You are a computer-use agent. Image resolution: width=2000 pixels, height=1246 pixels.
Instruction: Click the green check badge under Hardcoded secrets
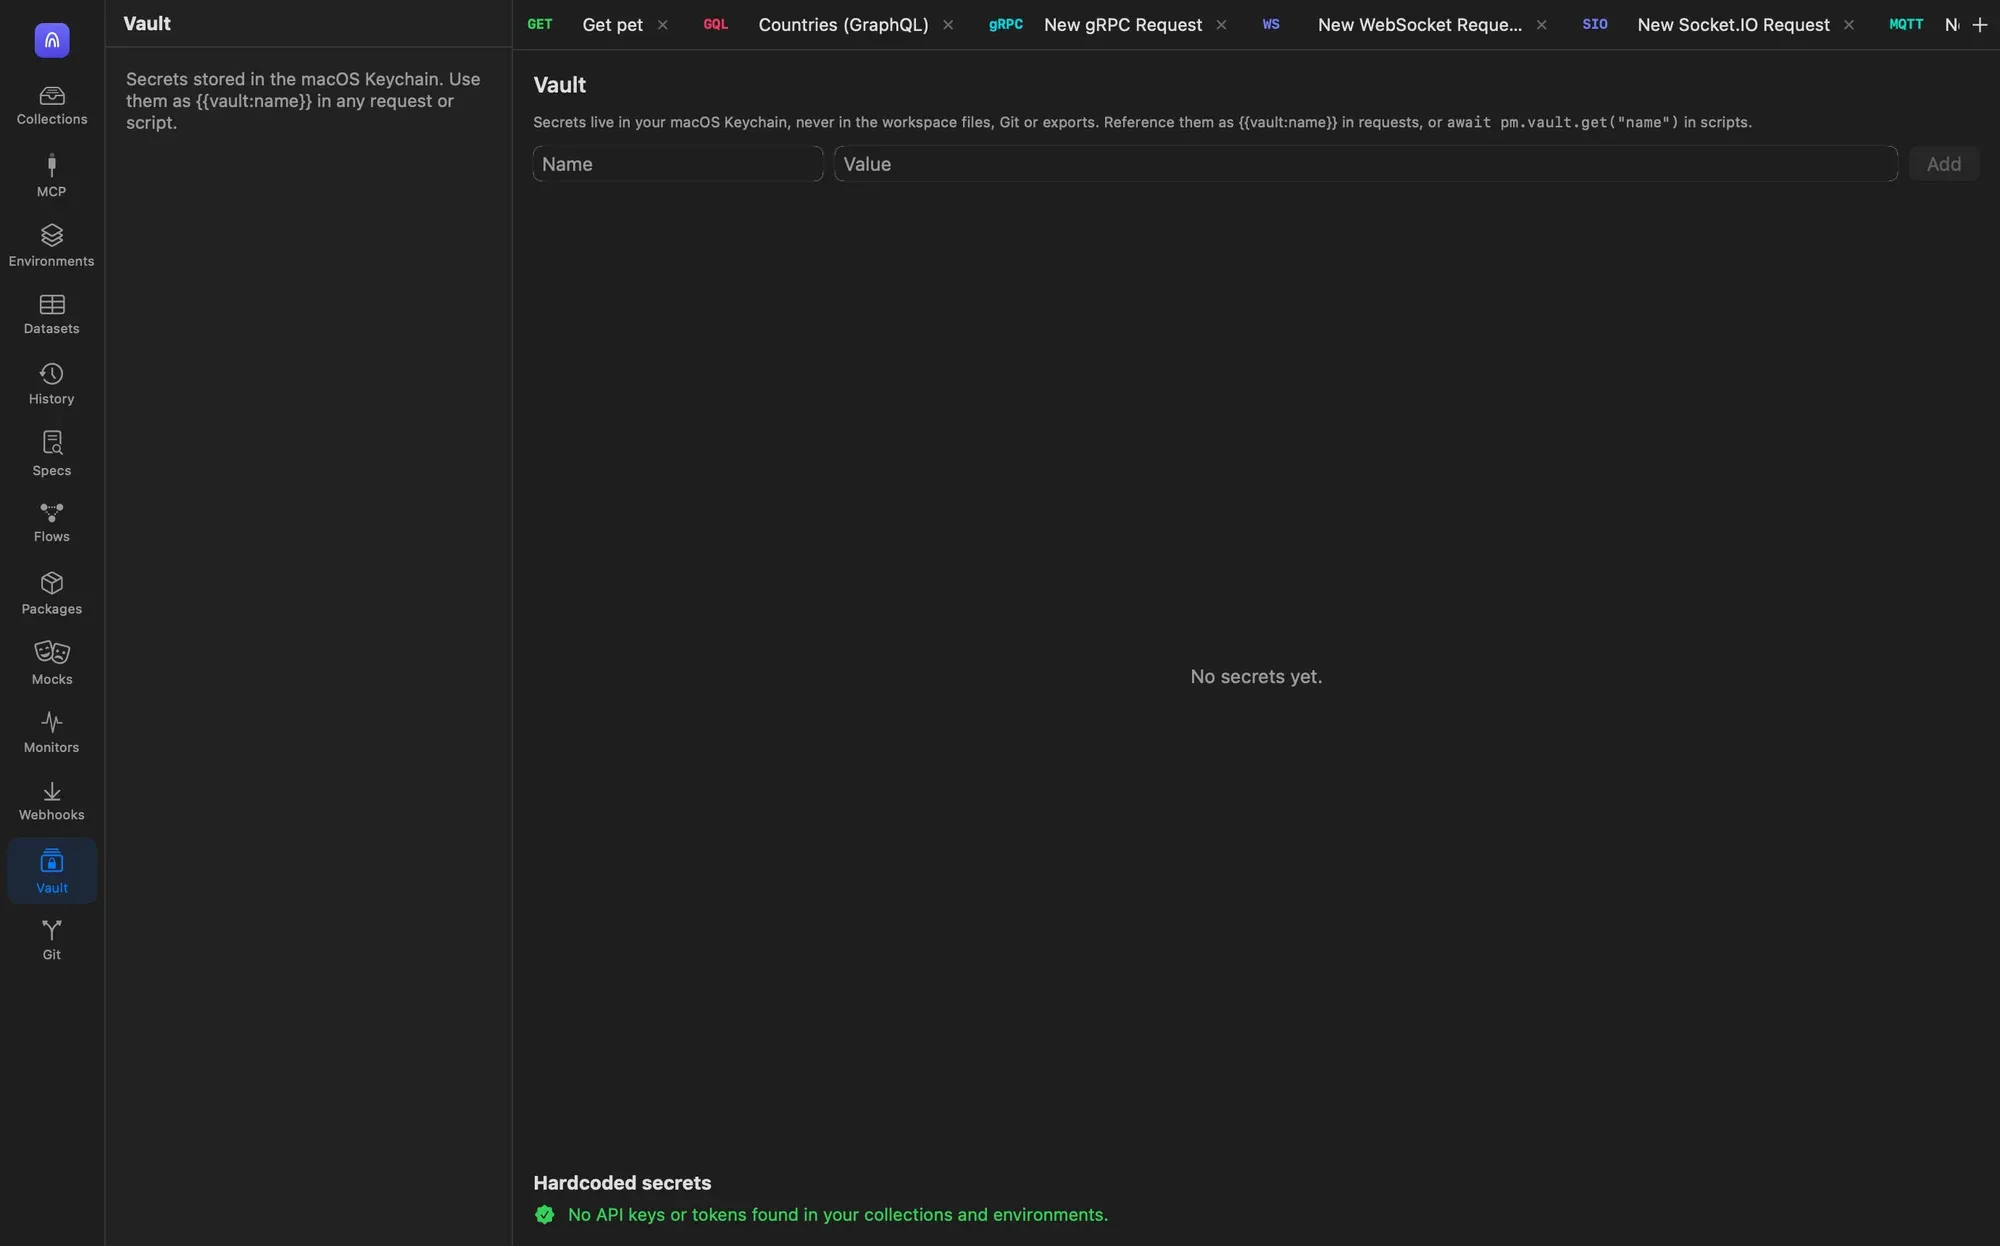545,1215
